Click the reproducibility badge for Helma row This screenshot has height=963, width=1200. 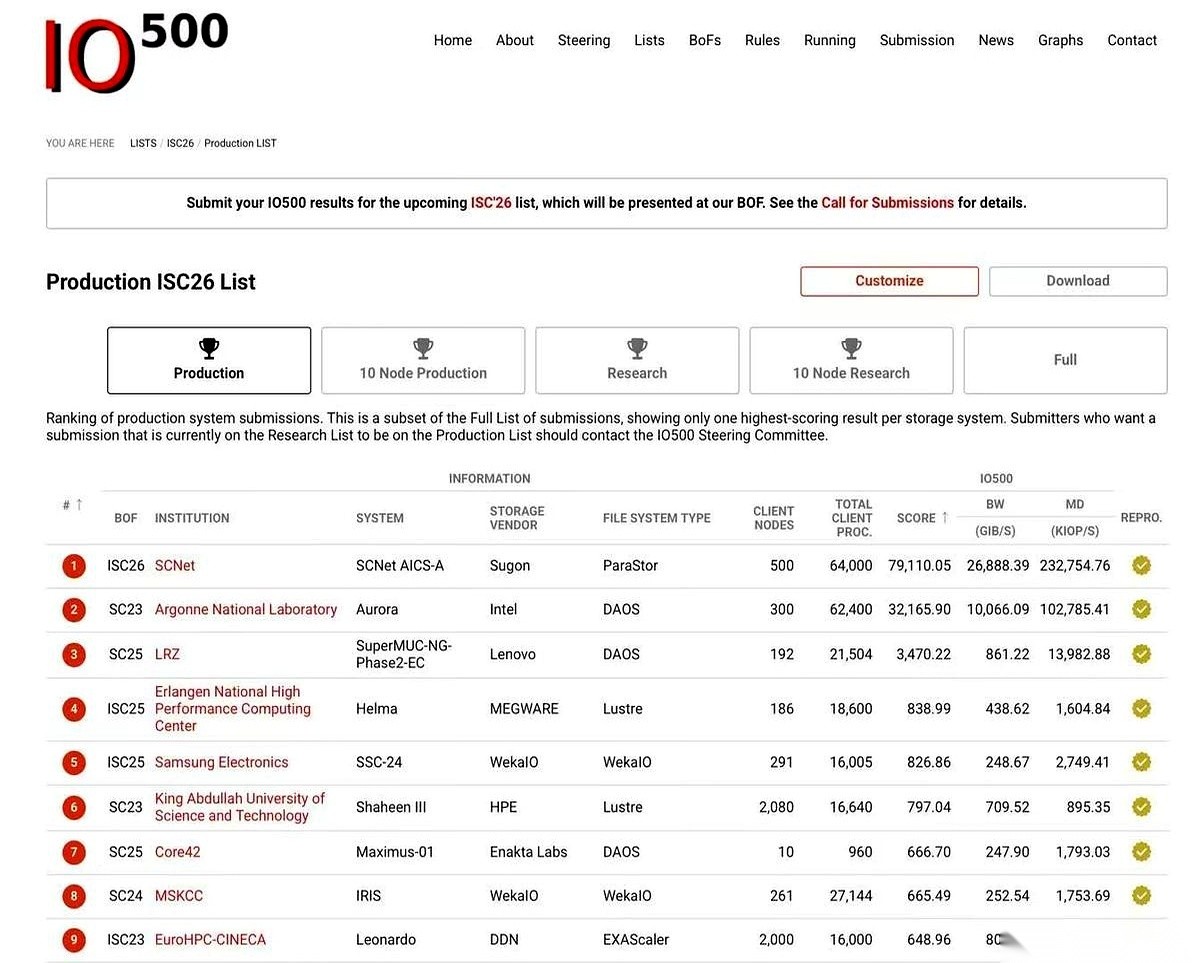coord(1141,708)
